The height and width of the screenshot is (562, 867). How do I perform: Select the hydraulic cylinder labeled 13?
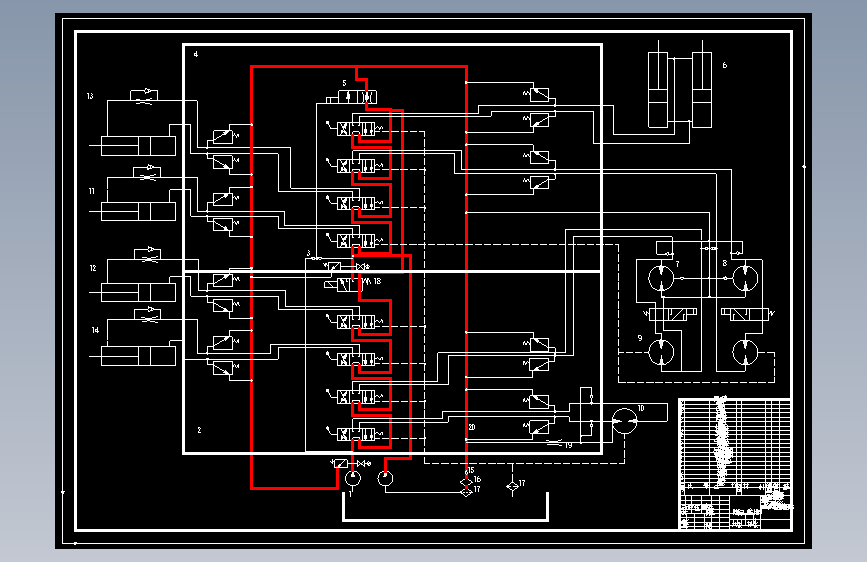point(138,146)
